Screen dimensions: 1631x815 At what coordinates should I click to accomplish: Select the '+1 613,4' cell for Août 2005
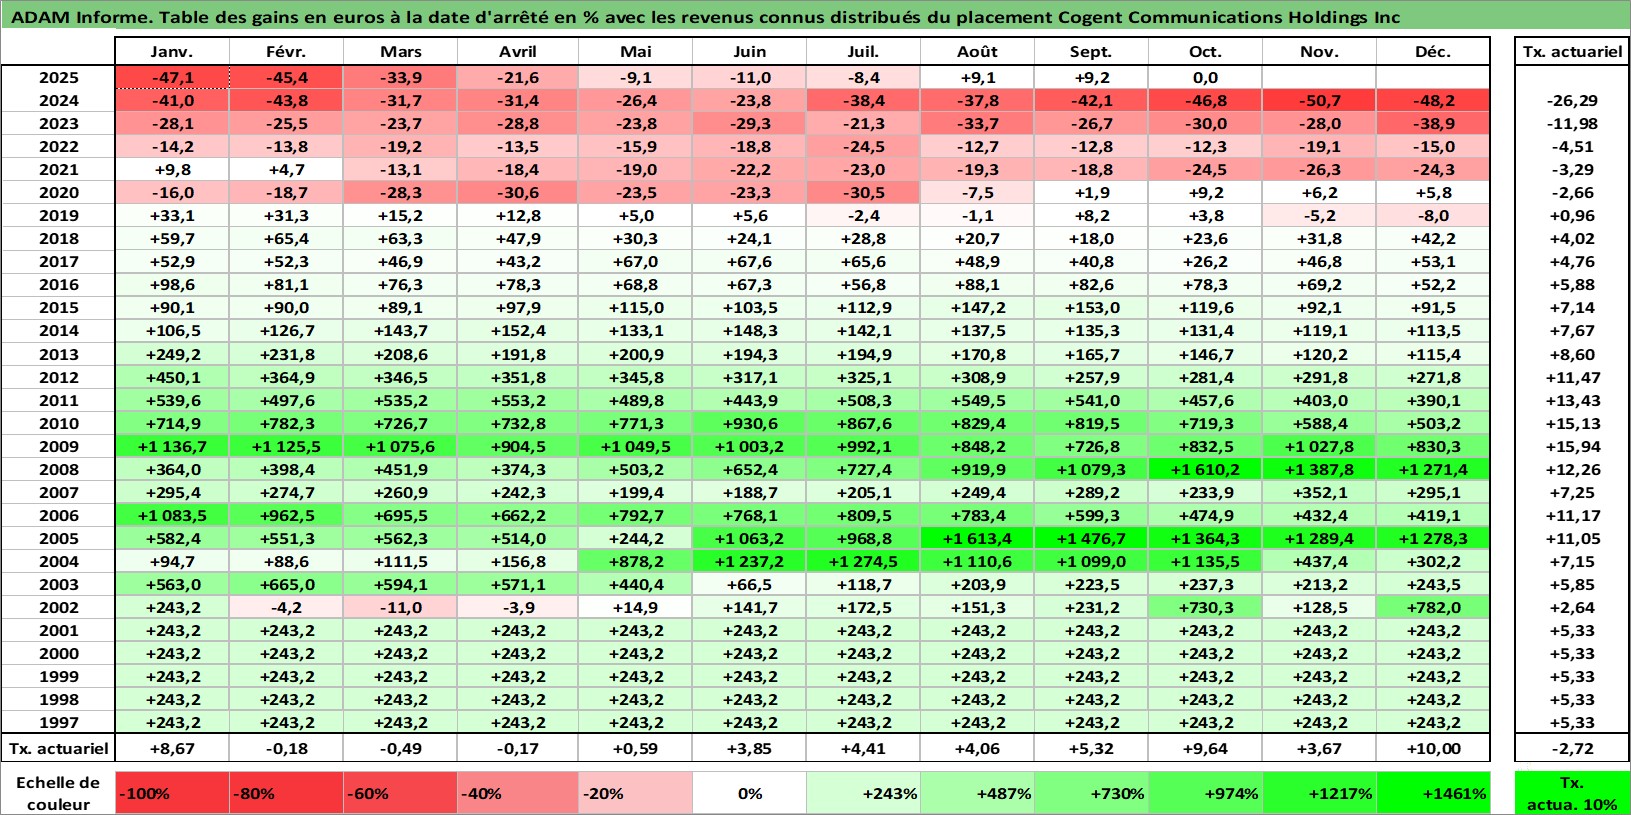pos(978,538)
